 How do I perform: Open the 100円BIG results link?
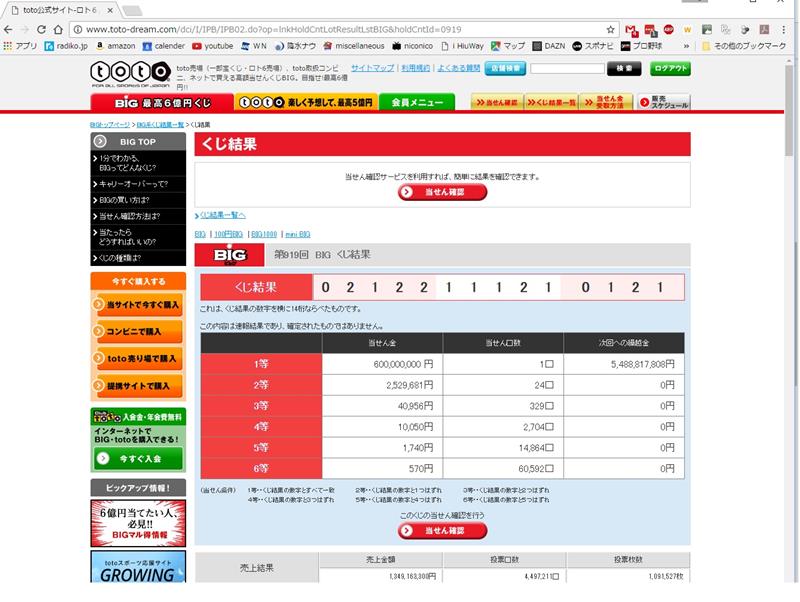coord(228,234)
